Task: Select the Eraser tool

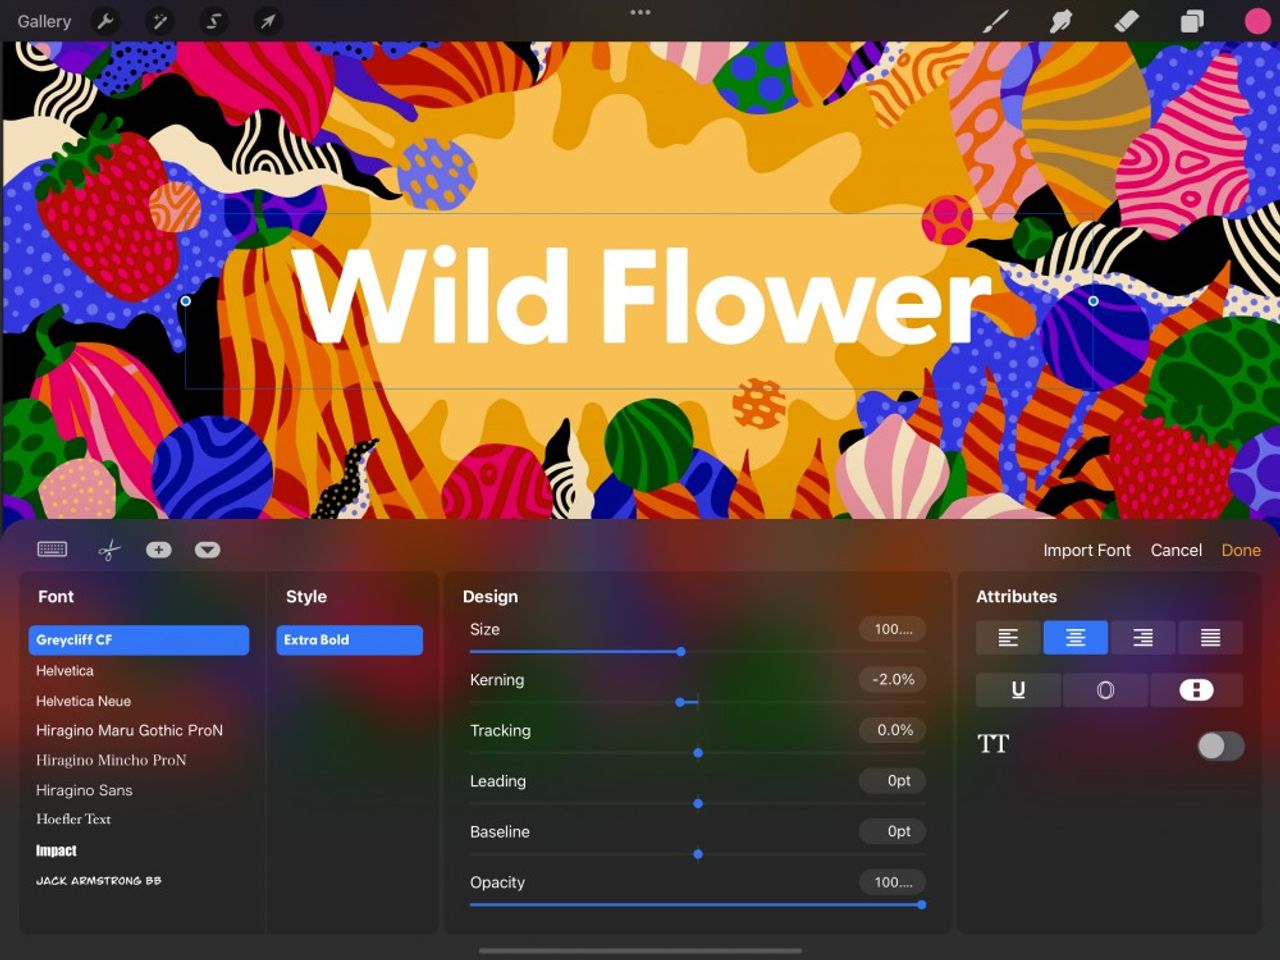Action: tap(1126, 20)
